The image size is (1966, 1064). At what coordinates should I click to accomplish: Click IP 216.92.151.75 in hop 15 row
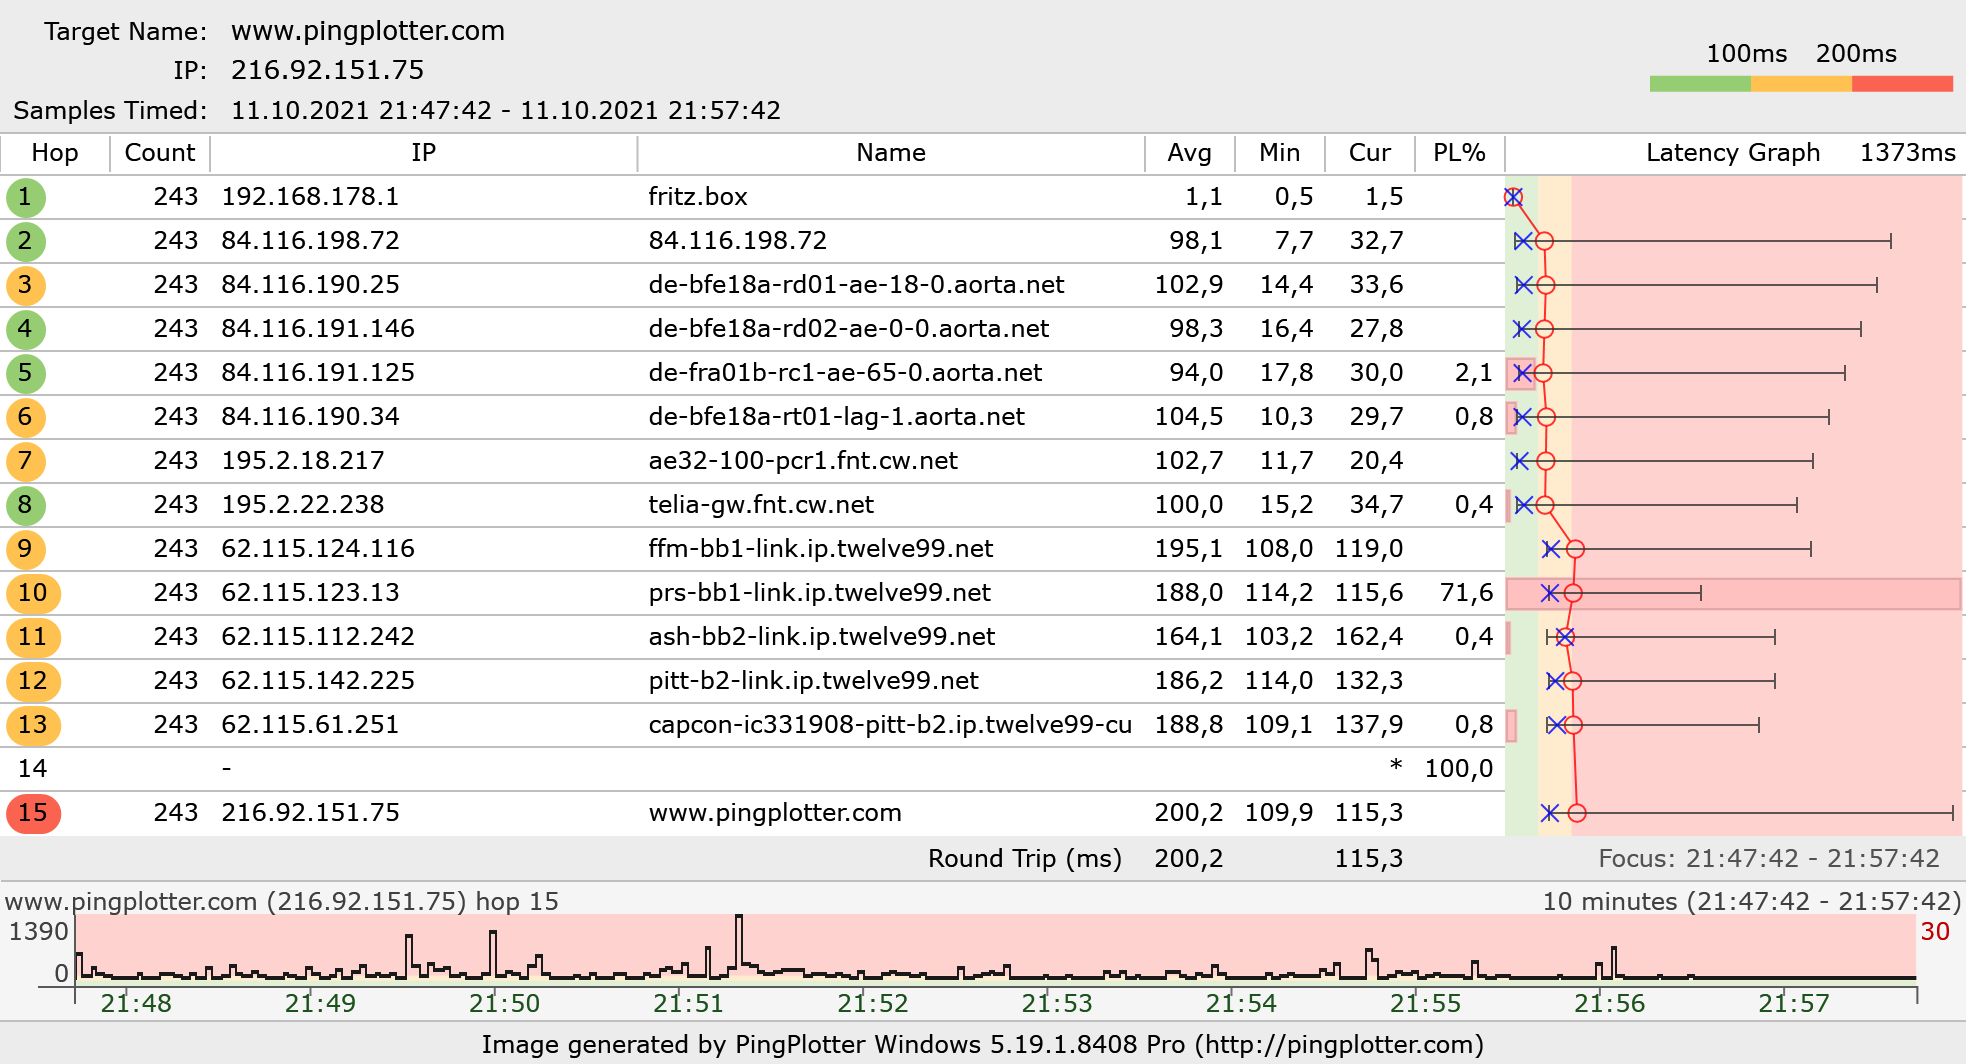click(310, 813)
